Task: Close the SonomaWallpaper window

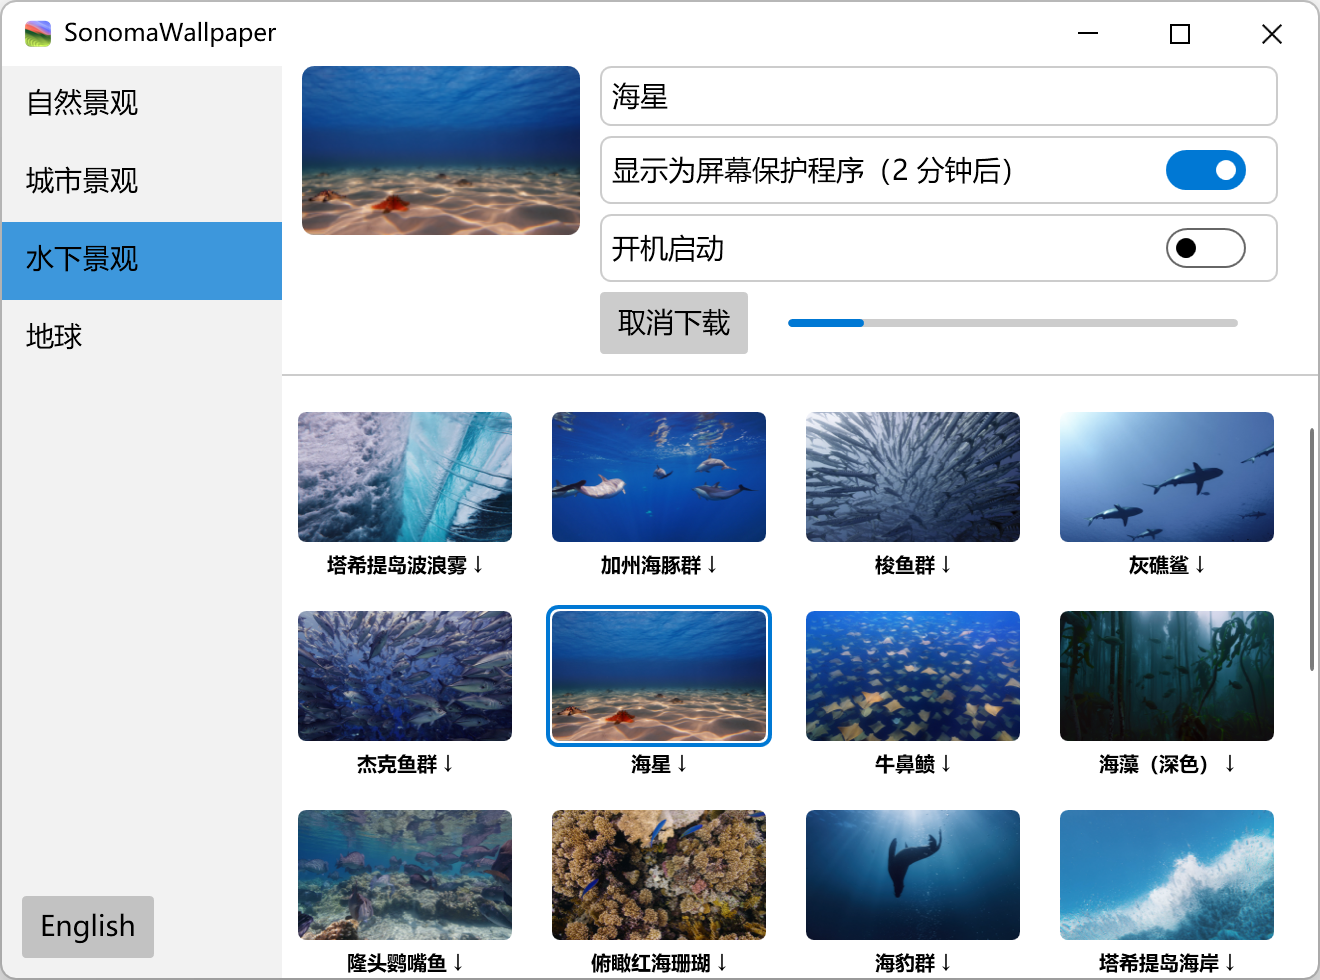Action: tap(1272, 34)
